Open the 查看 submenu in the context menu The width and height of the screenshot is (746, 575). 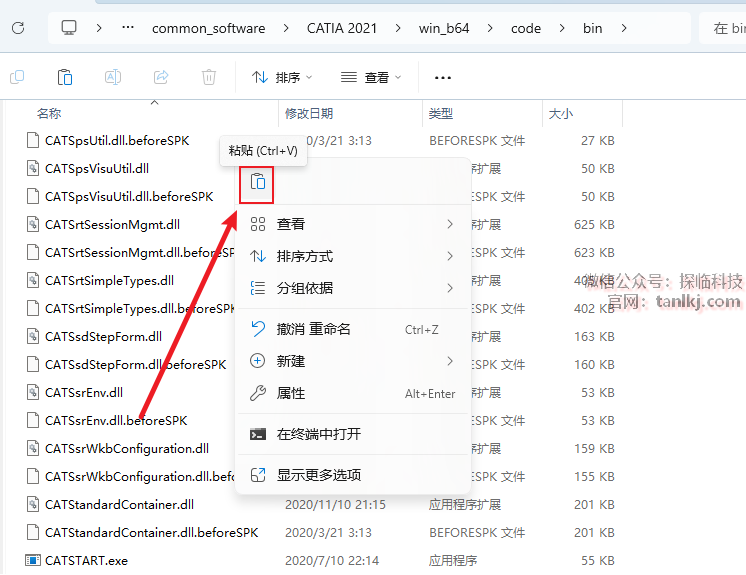[352, 224]
